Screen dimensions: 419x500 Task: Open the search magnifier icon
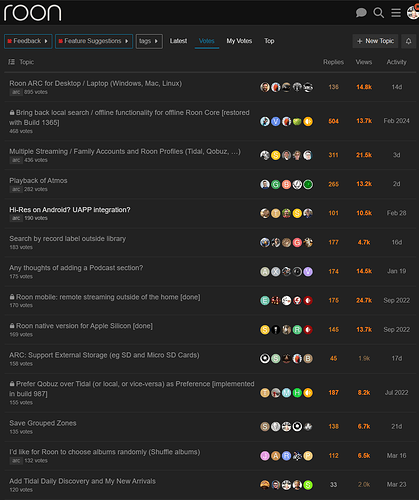(378, 13)
